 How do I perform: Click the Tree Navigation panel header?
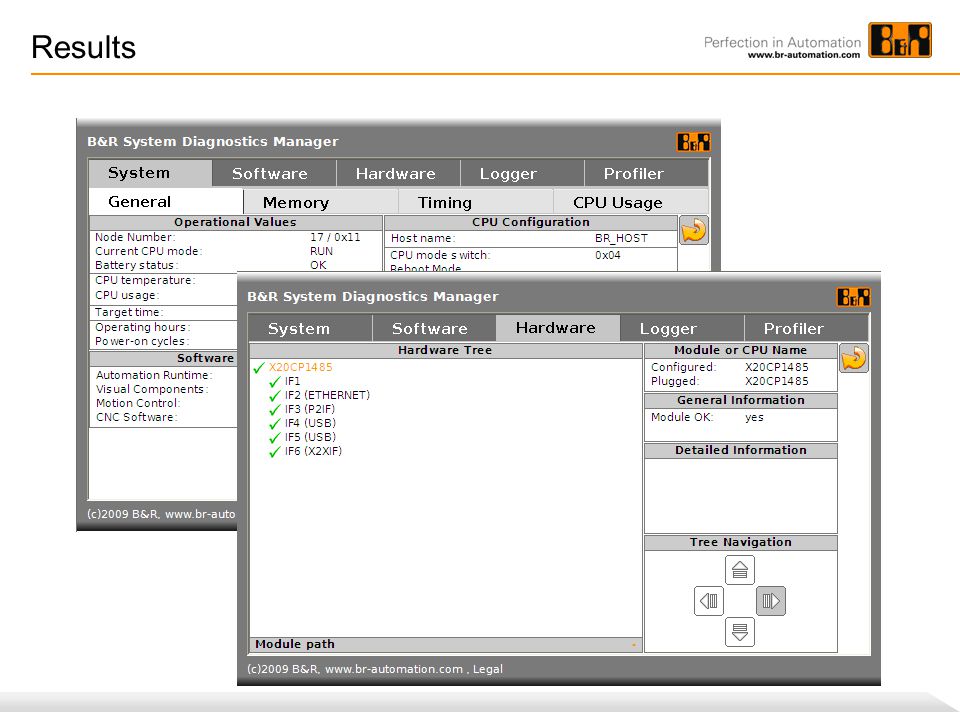pyautogui.click(x=741, y=542)
